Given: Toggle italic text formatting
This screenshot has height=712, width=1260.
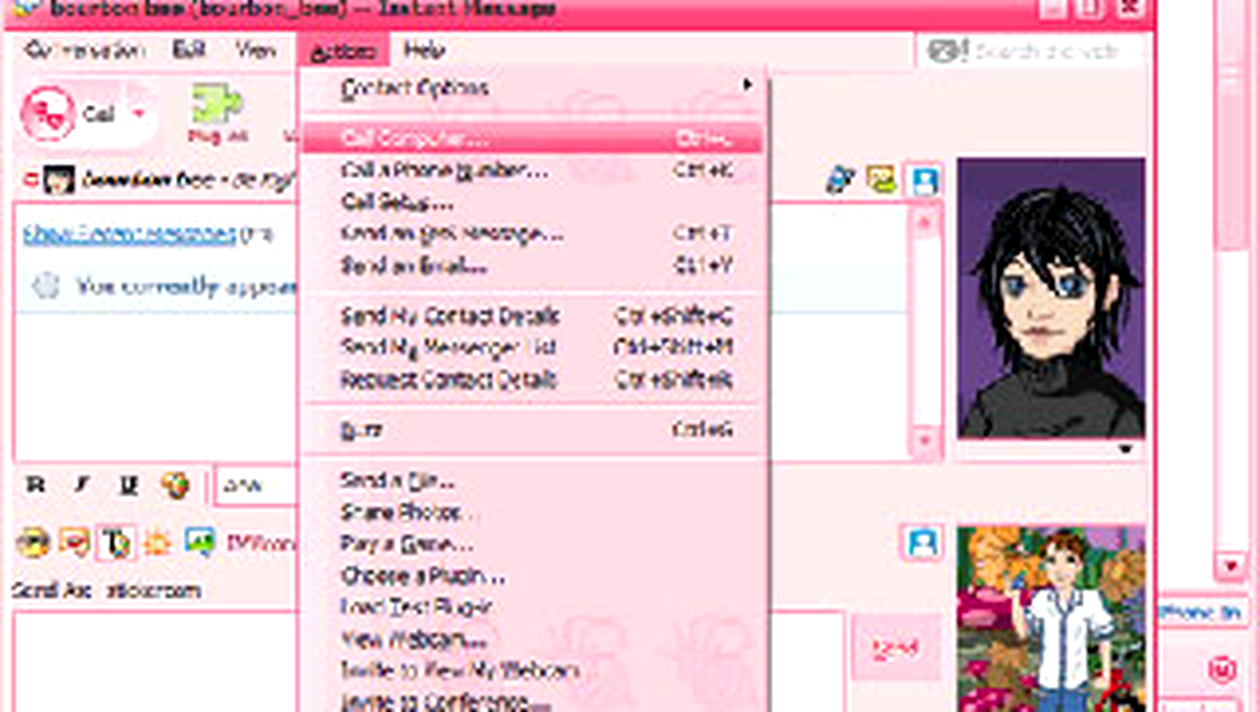Looking at the screenshot, I should [83, 486].
